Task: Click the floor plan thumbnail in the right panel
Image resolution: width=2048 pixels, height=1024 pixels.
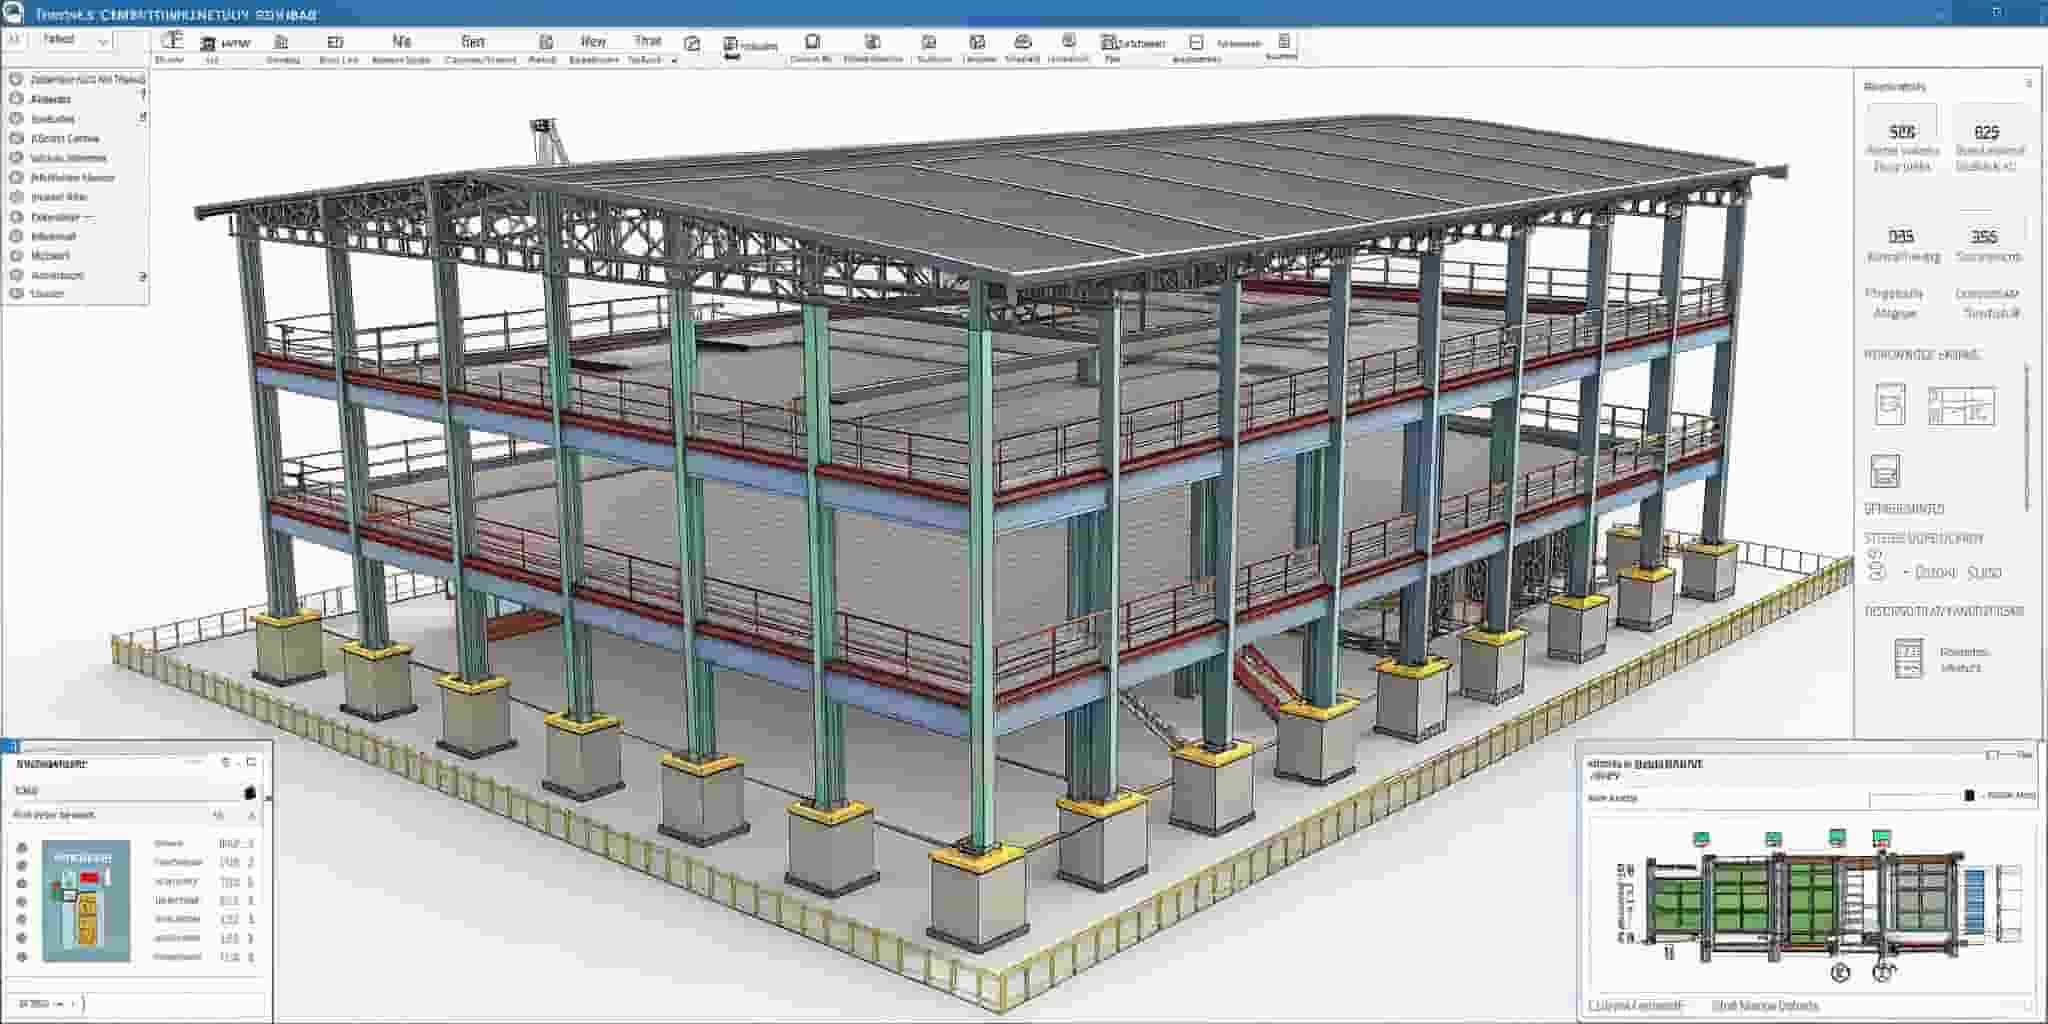Action: [x=1961, y=406]
